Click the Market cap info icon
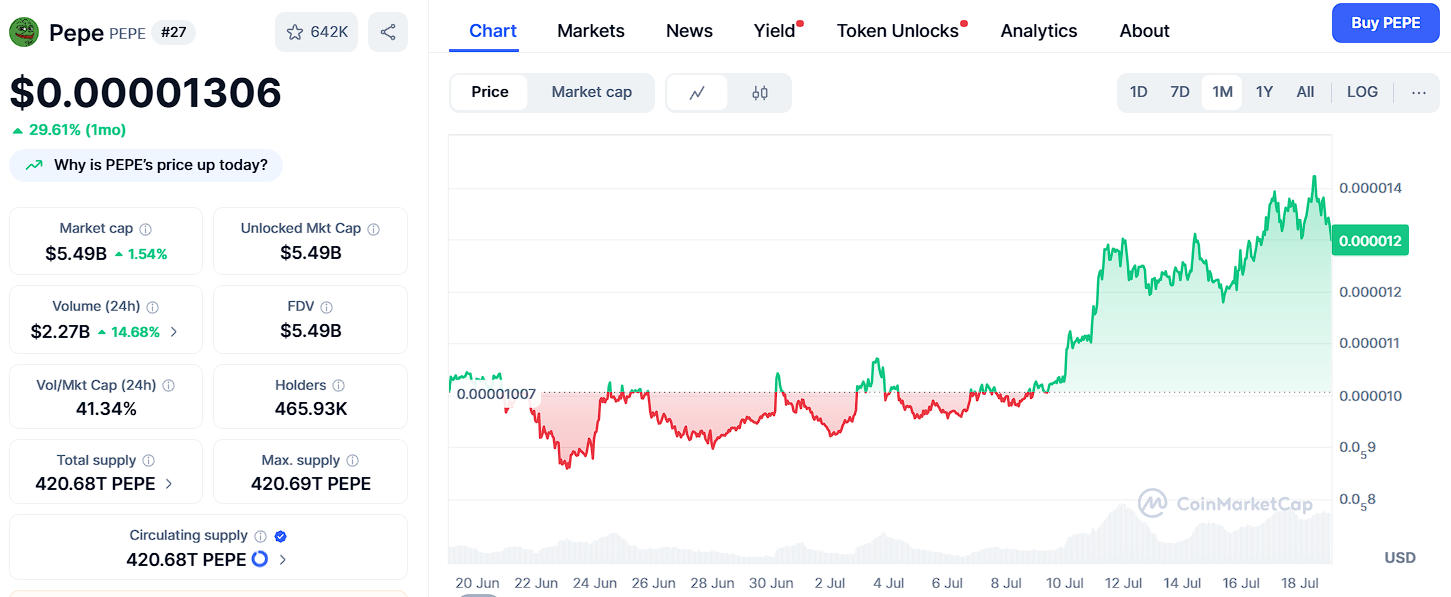The image size is (1451, 597). click(x=146, y=229)
